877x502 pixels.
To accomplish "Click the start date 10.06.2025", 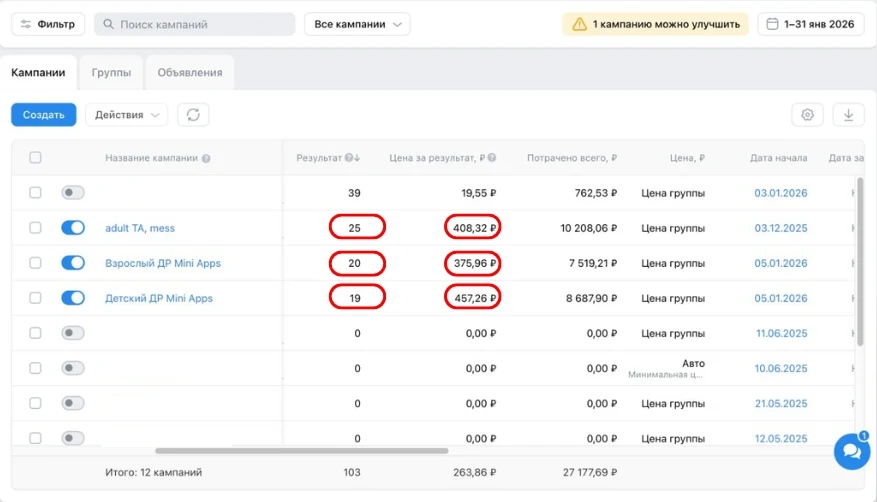I will point(781,368).
